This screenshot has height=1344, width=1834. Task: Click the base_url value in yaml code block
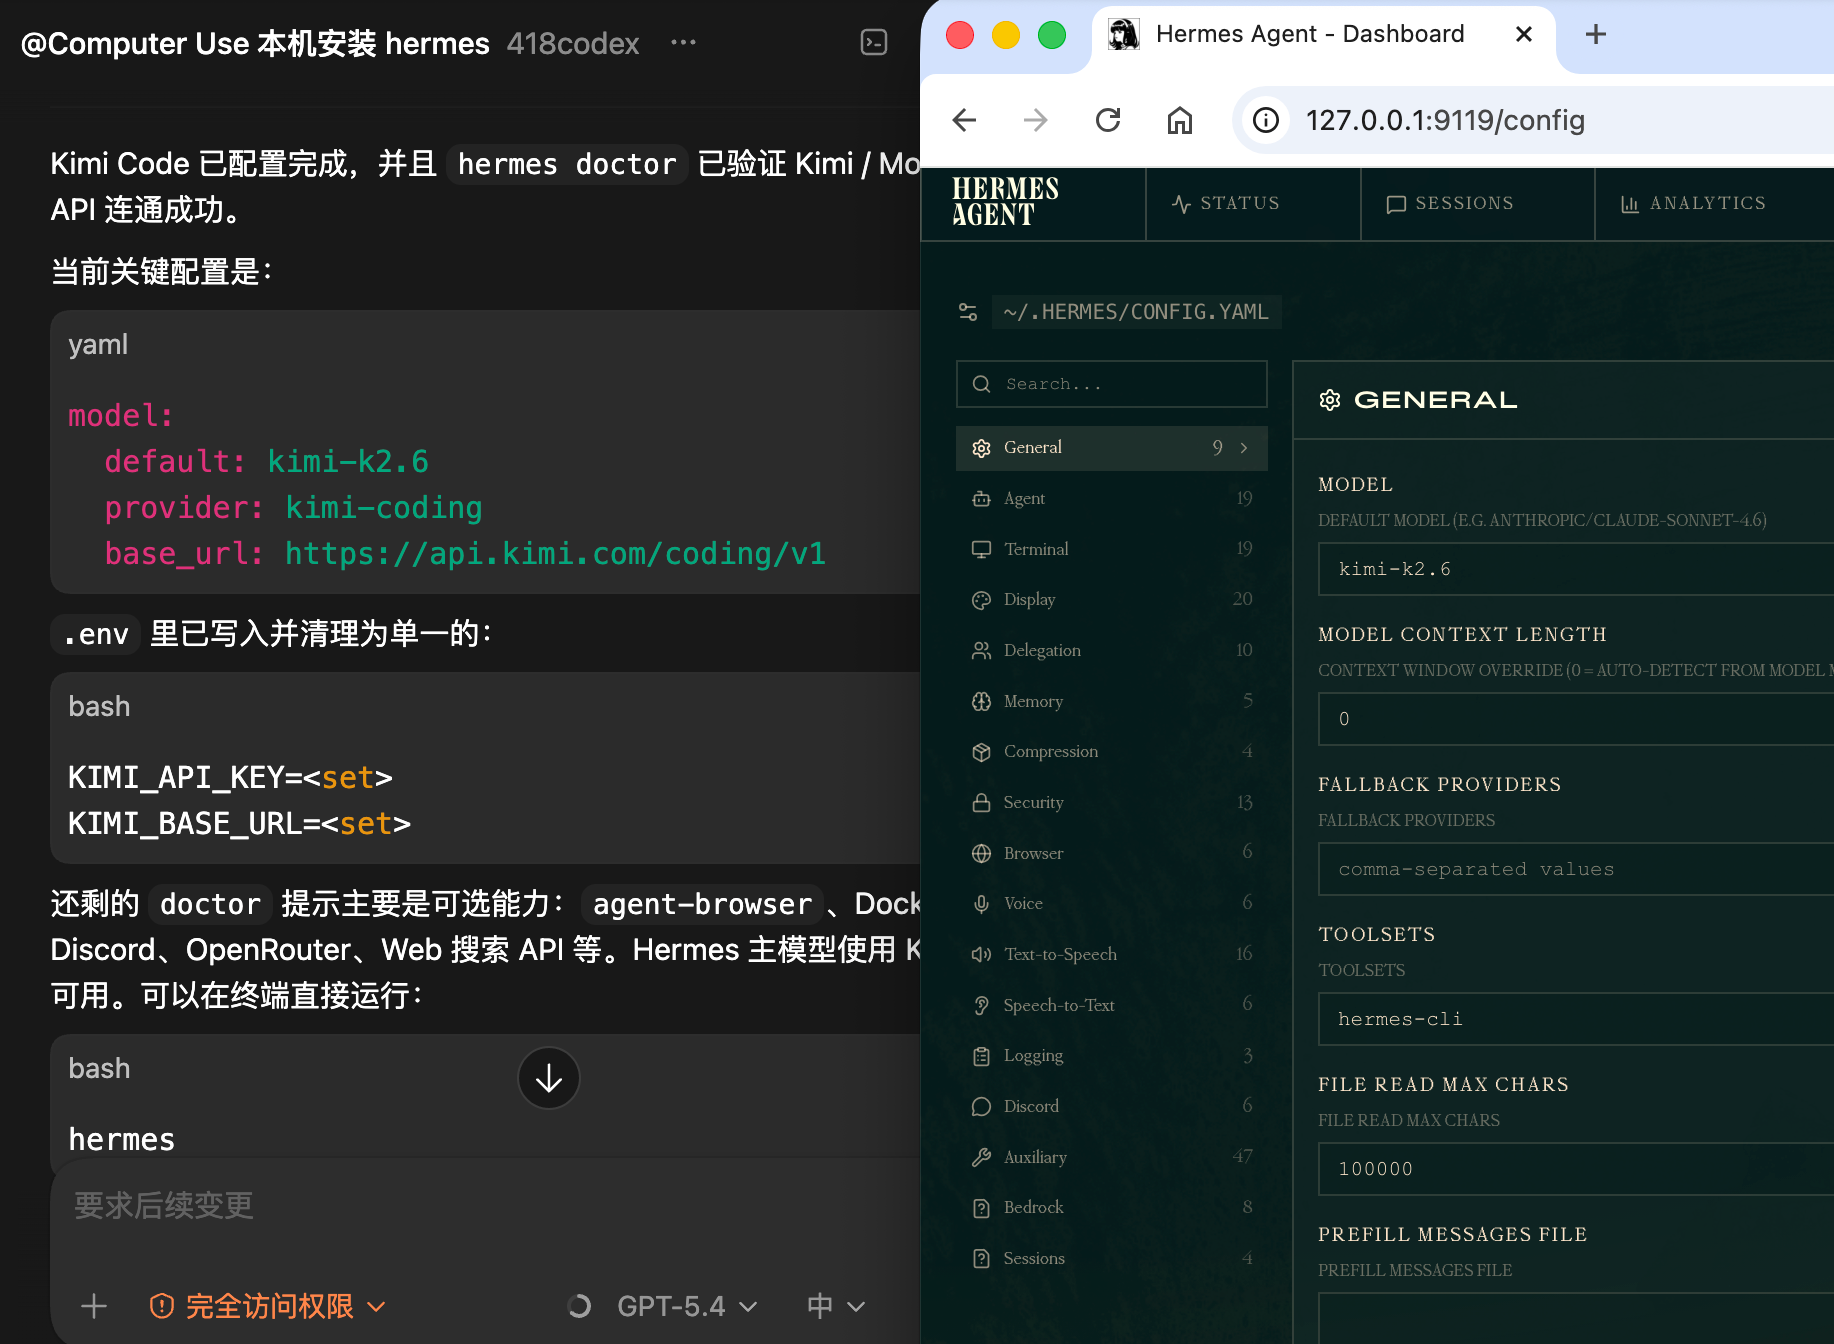point(555,554)
